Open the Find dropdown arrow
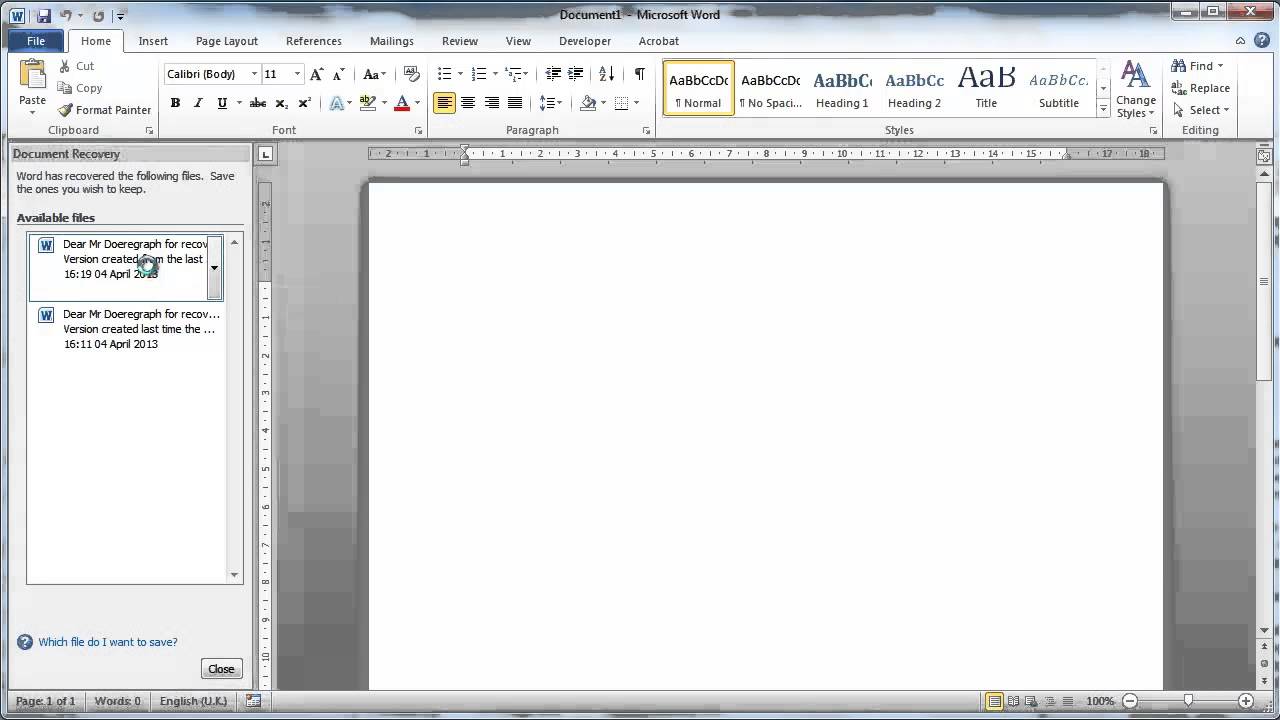 click(x=1220, y=67)
